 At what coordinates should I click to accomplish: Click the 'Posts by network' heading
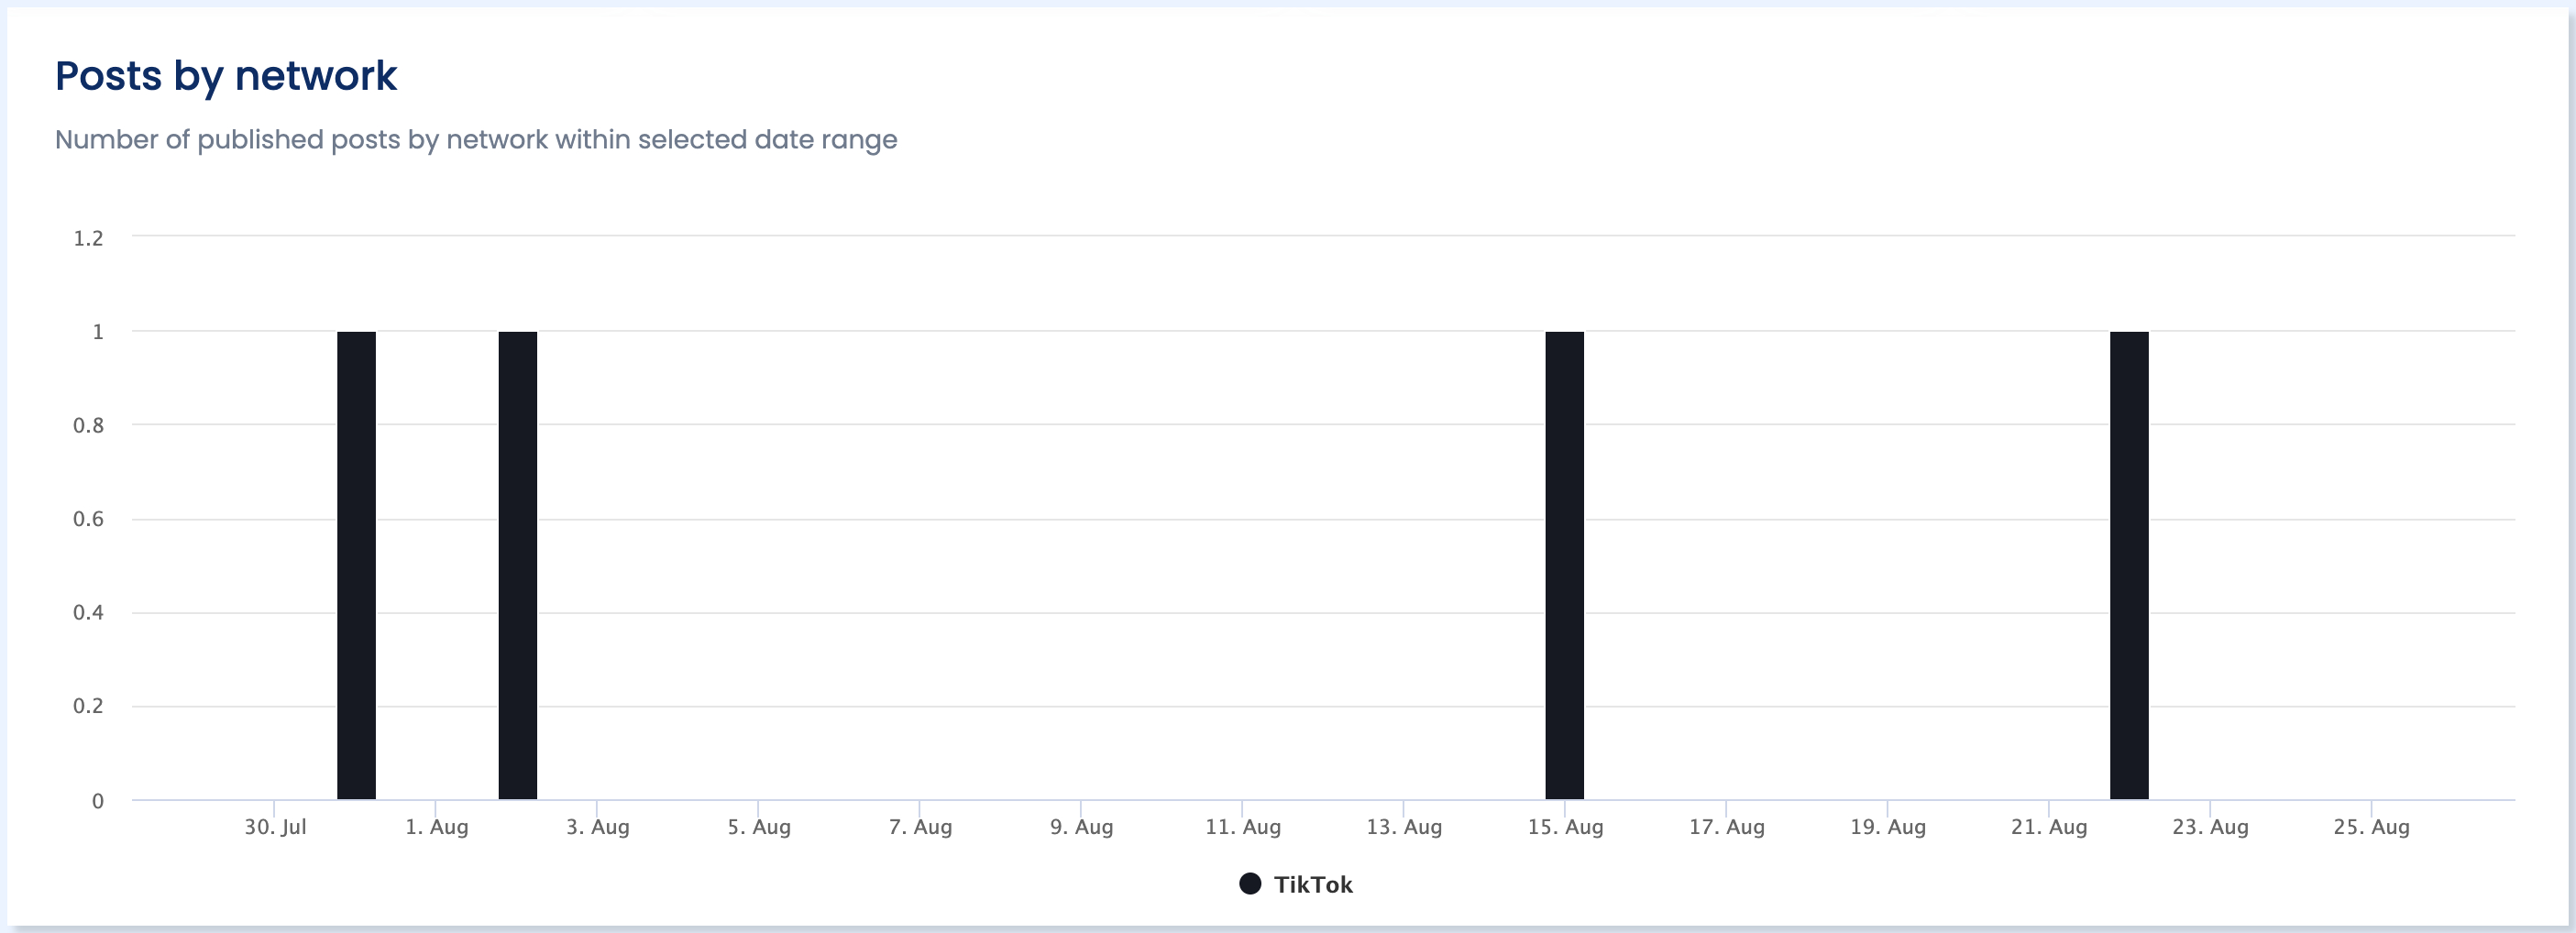[x=226, y=76]
